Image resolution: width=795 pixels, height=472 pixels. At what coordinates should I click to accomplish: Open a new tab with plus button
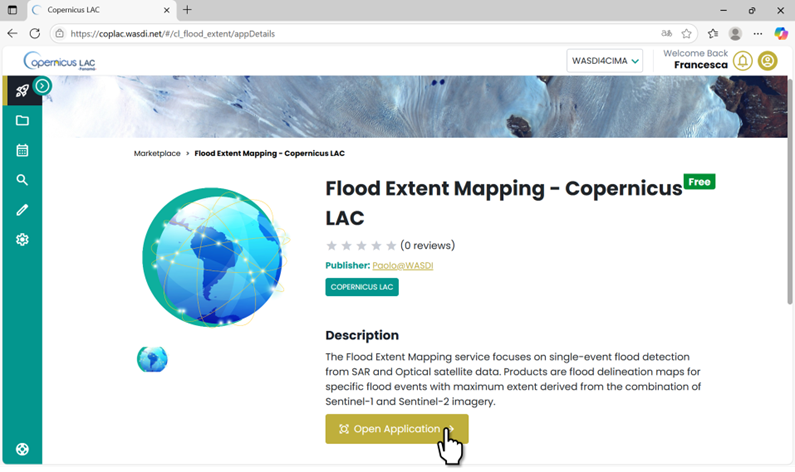click(187, 10)
